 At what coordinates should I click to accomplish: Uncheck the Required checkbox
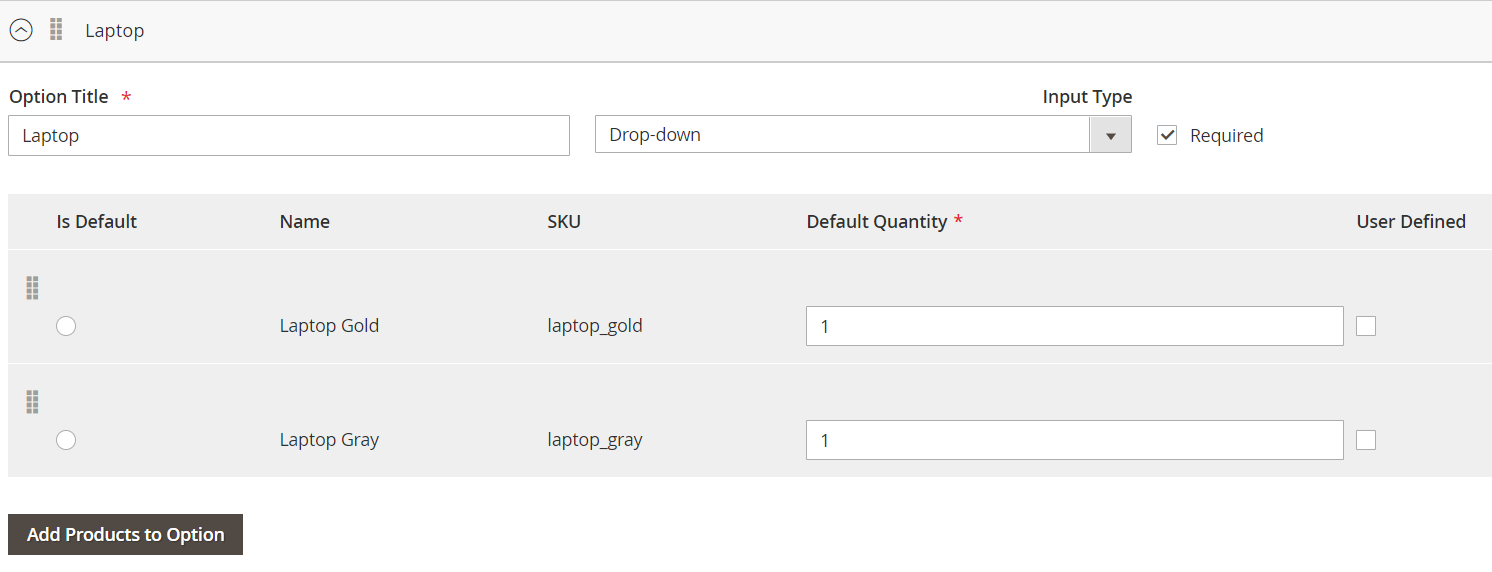(1167, 135)
